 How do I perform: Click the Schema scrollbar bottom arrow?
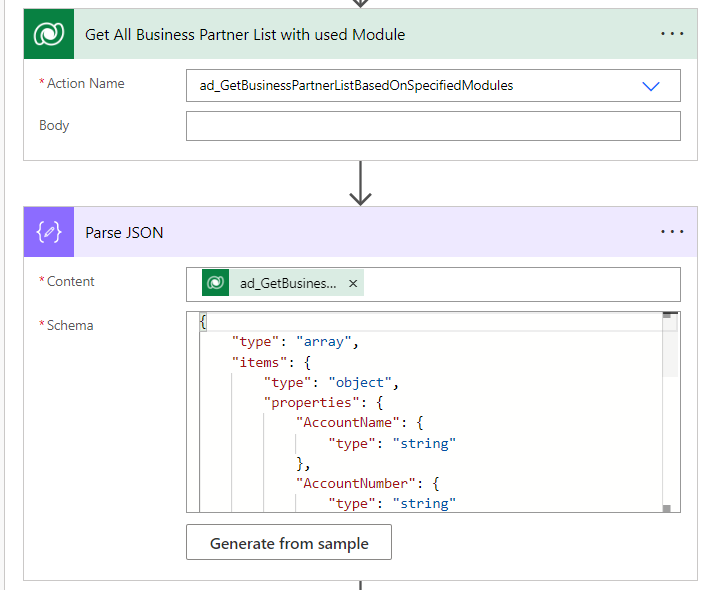coord(666,507)
